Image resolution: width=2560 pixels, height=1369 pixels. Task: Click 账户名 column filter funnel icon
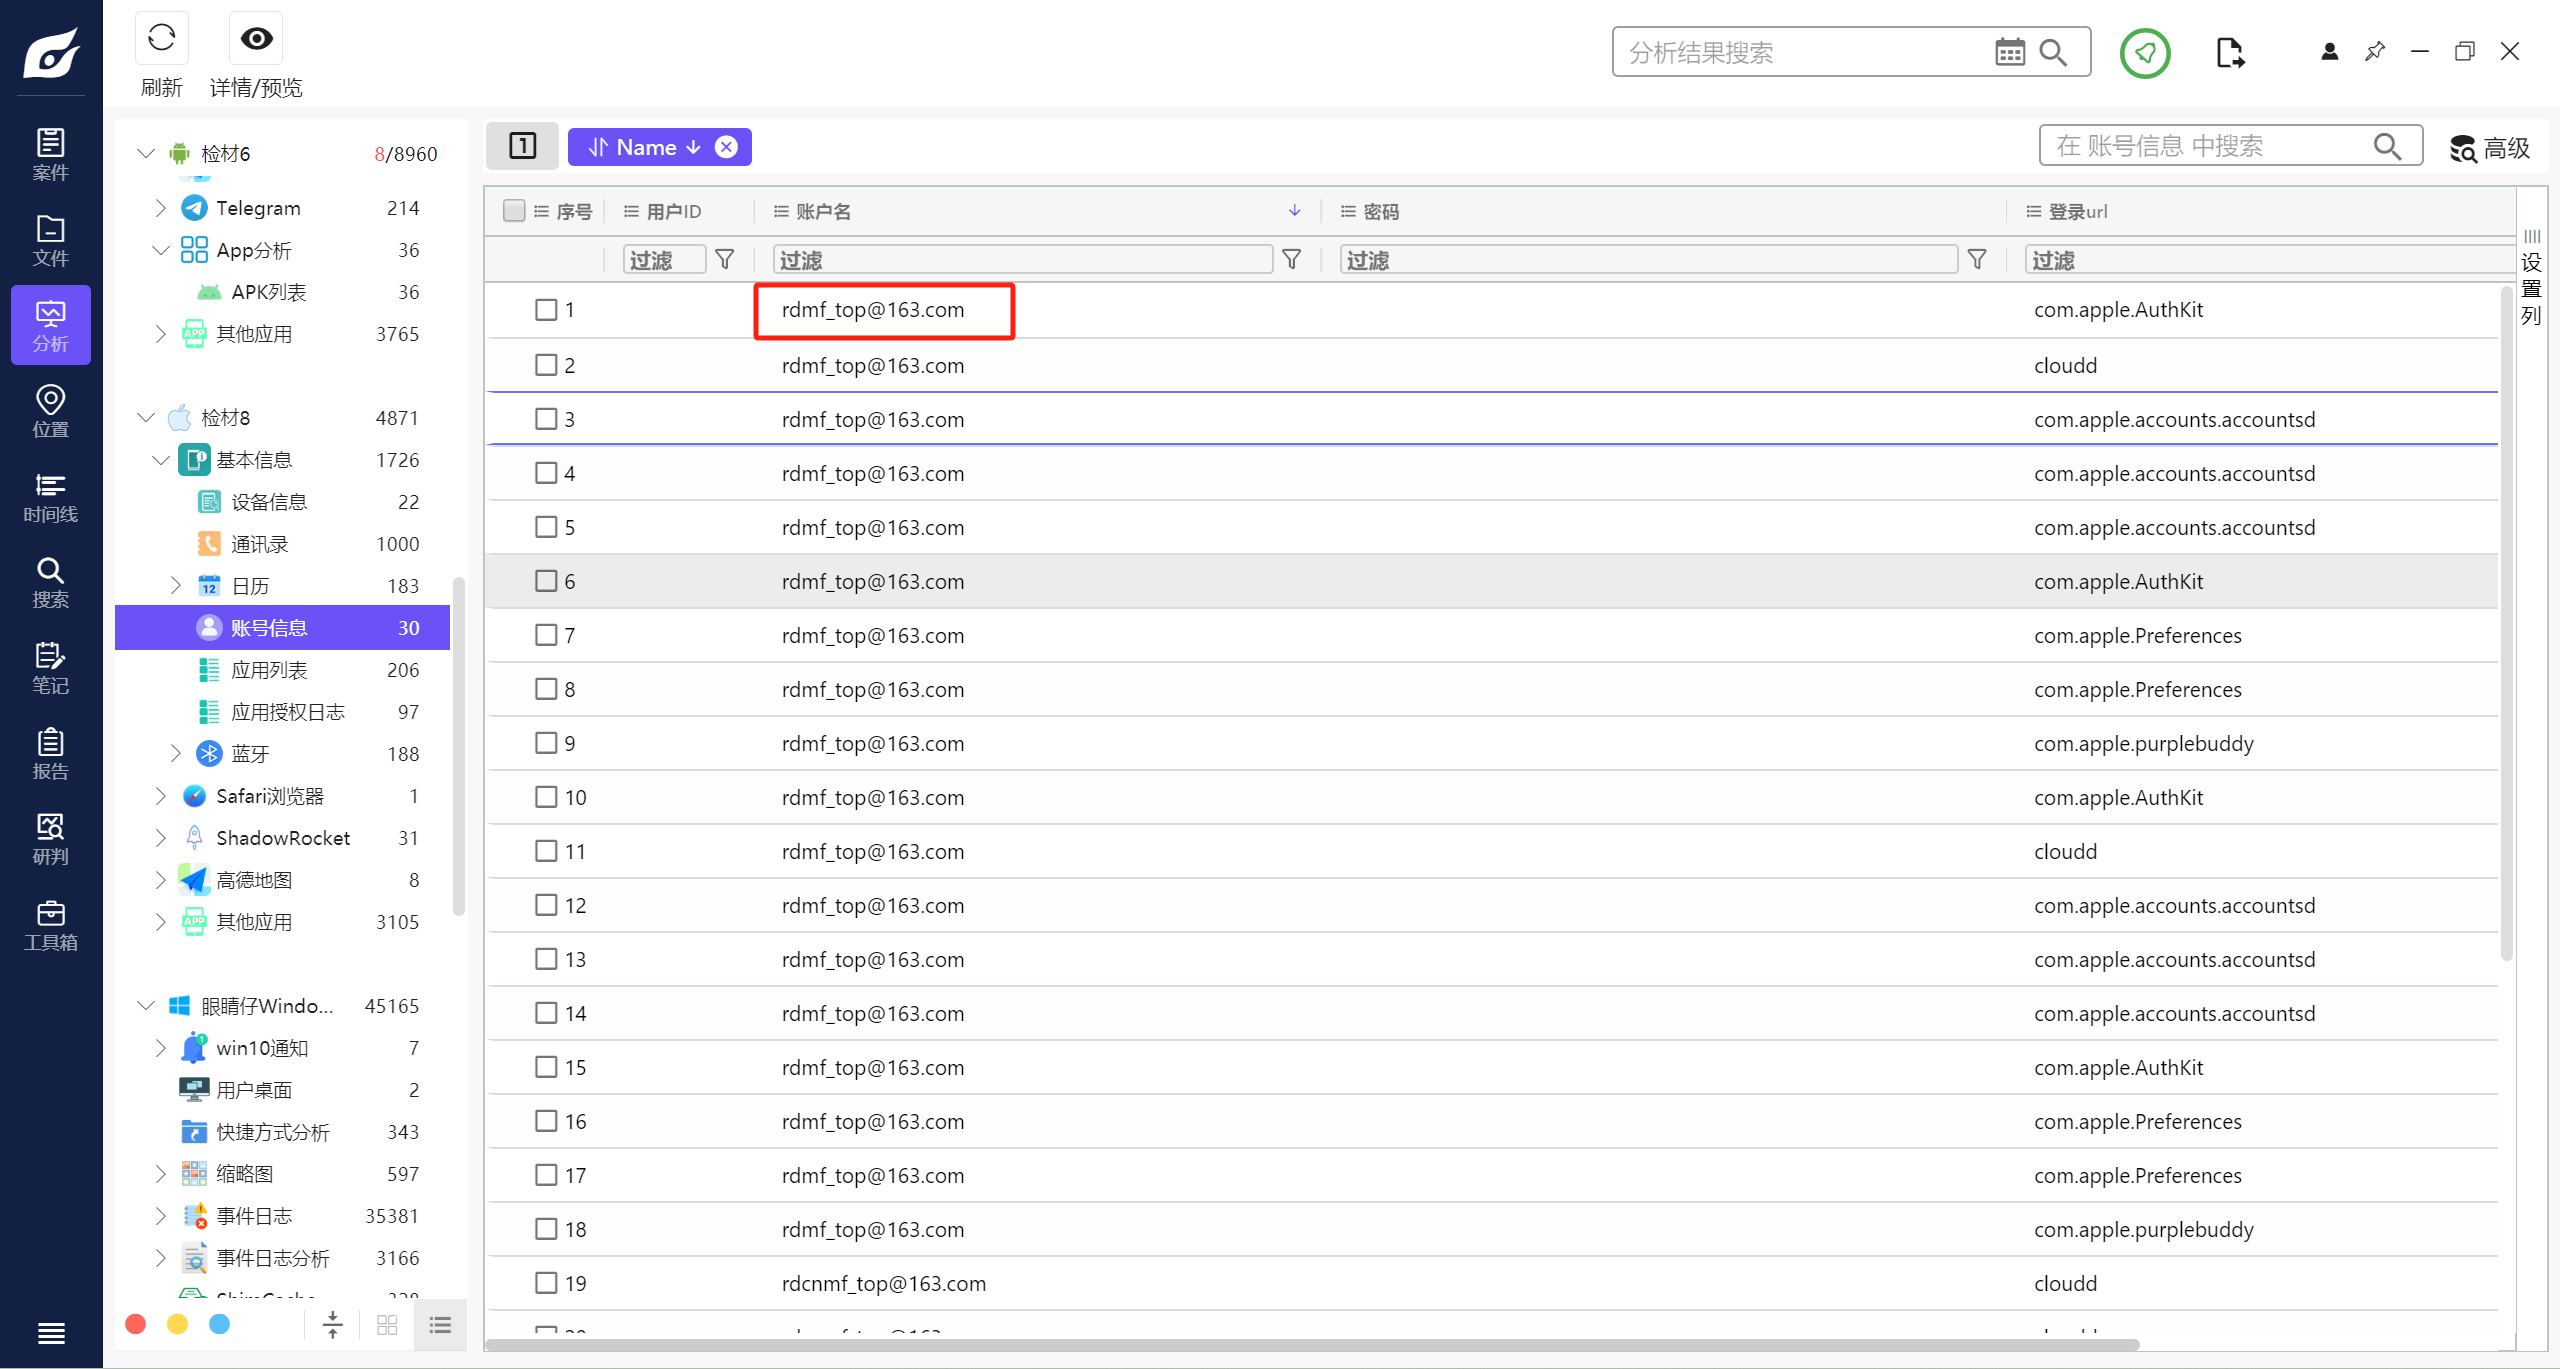pos(1291,260)
